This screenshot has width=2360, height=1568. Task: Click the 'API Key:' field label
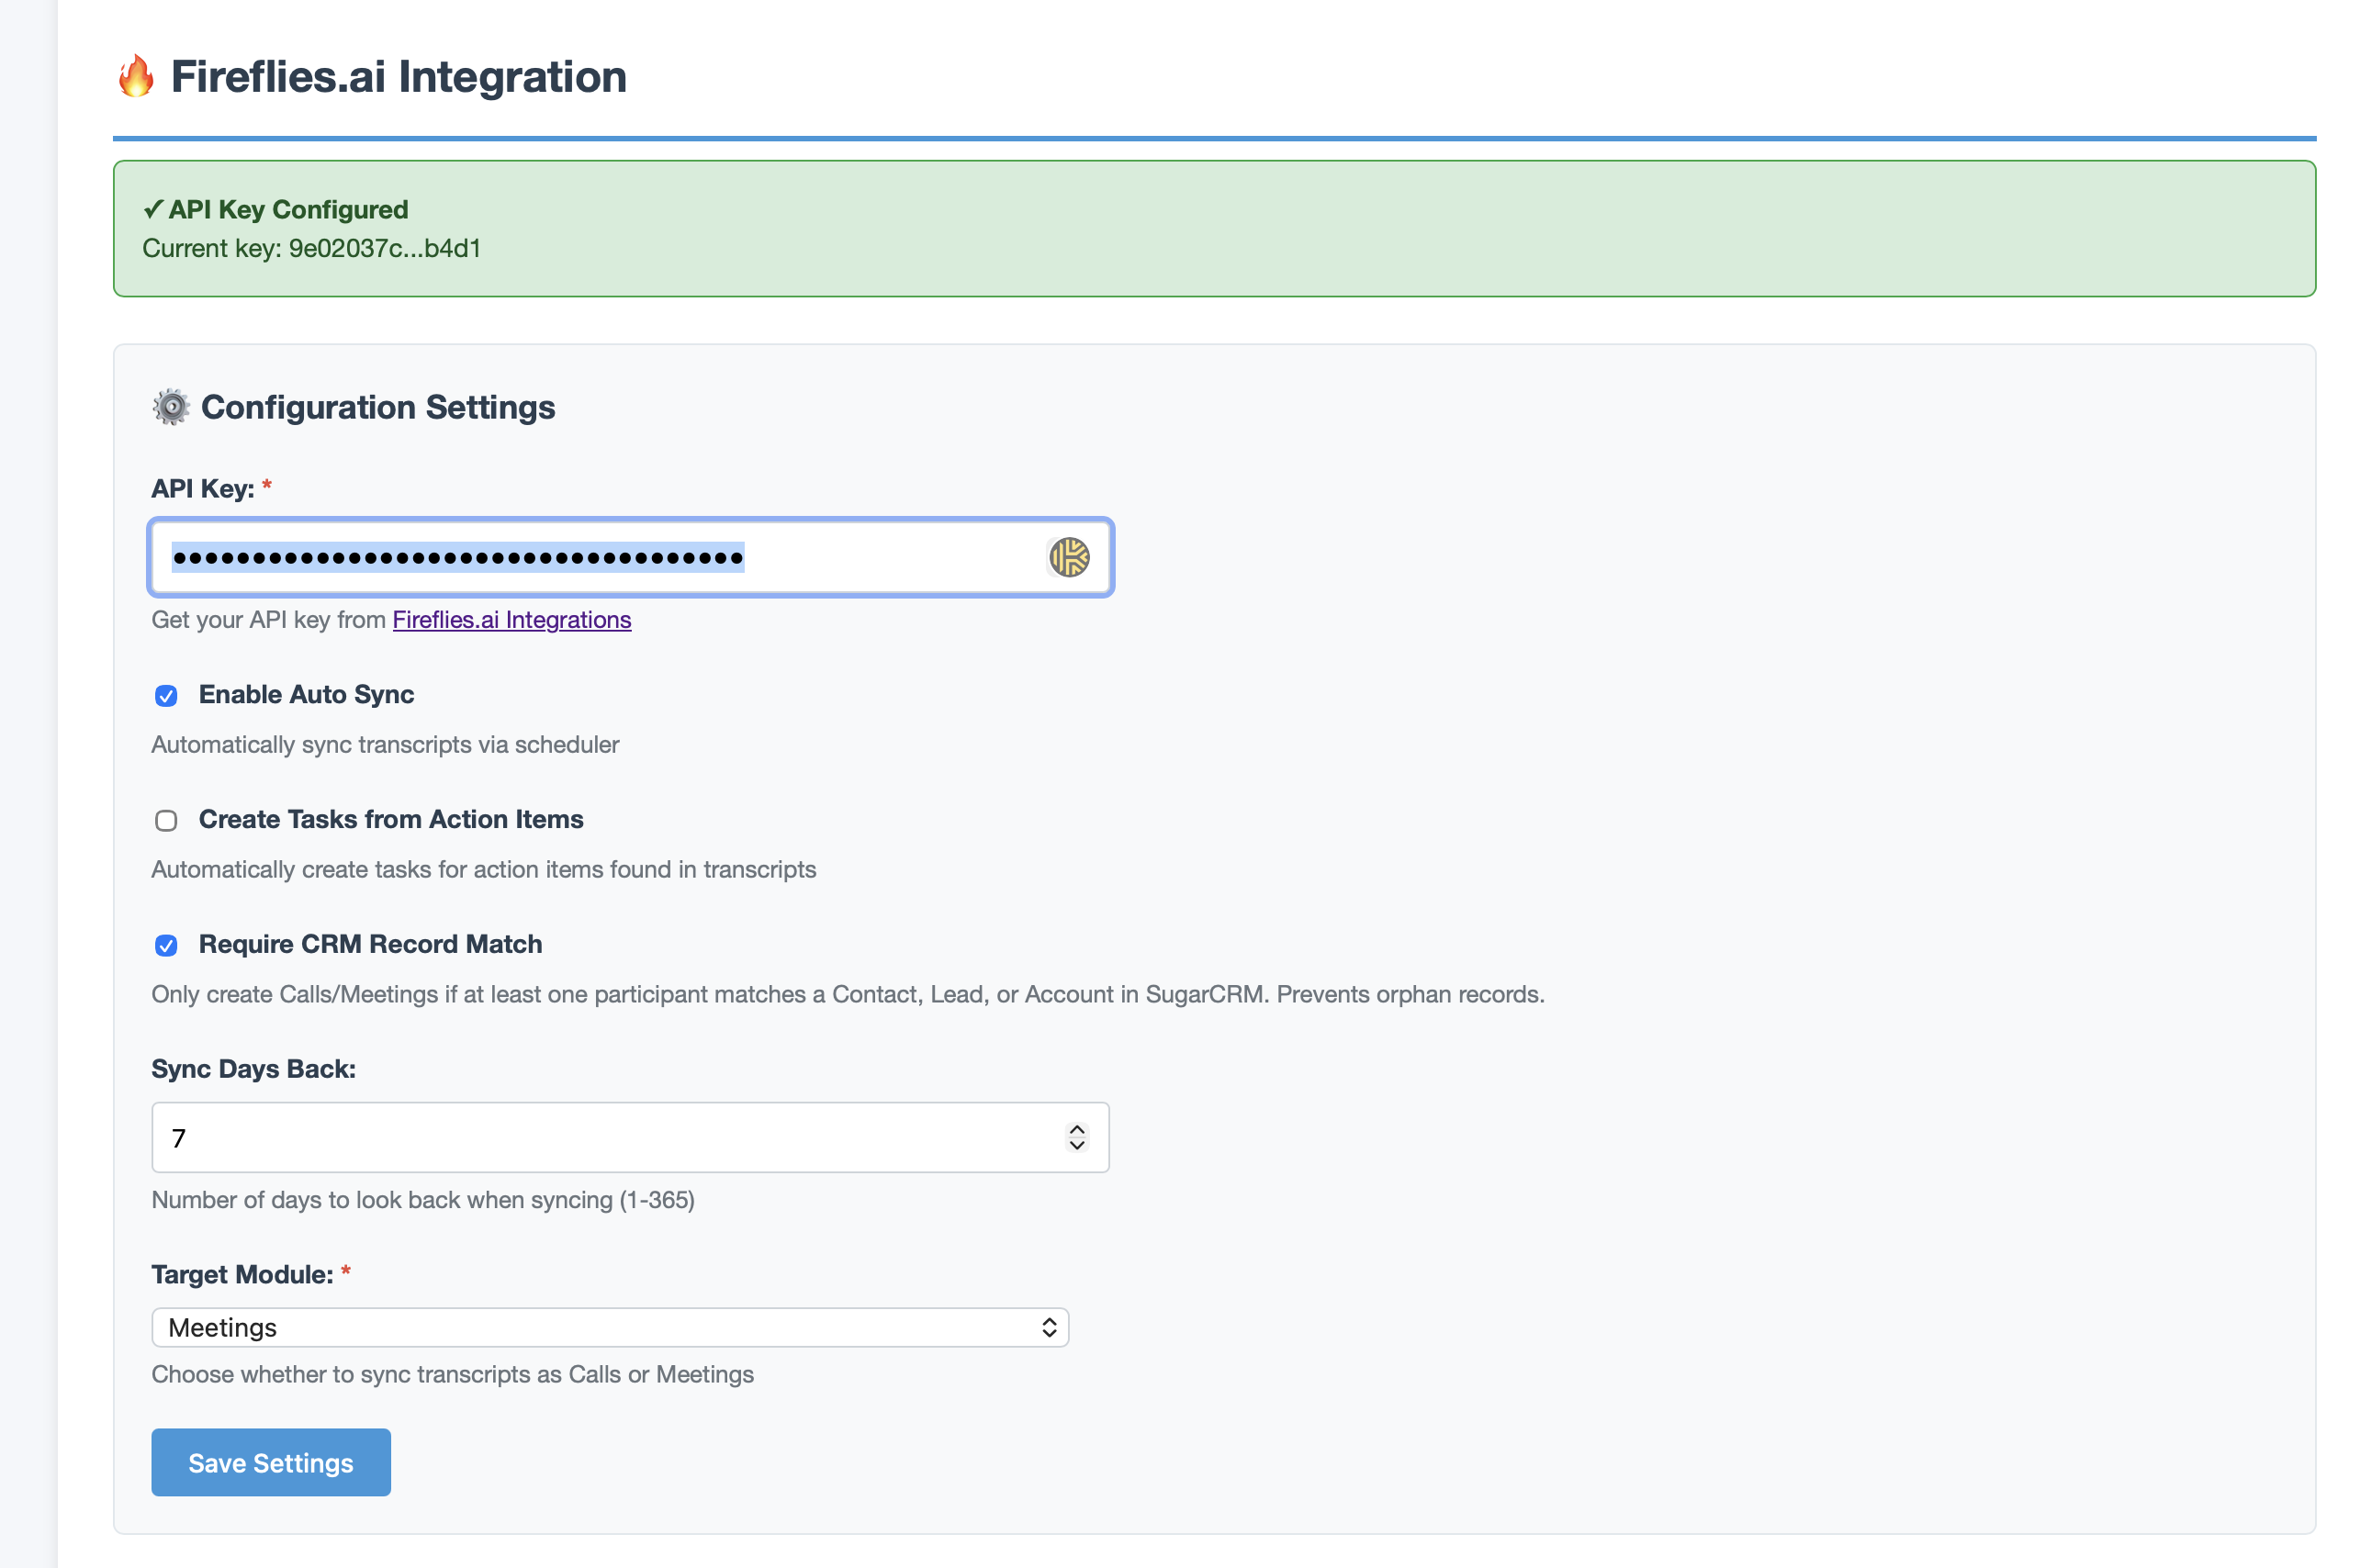click(202, 488)
